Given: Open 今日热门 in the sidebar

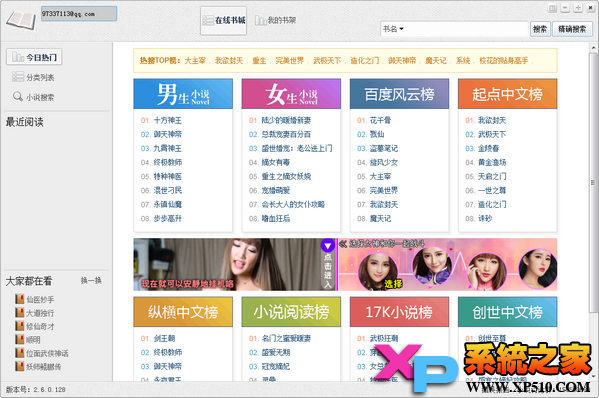Looking at the screenshot, I should (34, 57).
